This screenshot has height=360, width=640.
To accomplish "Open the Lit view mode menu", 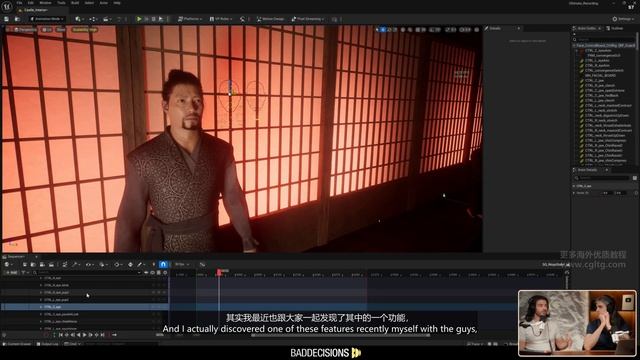I will [47, 29].
